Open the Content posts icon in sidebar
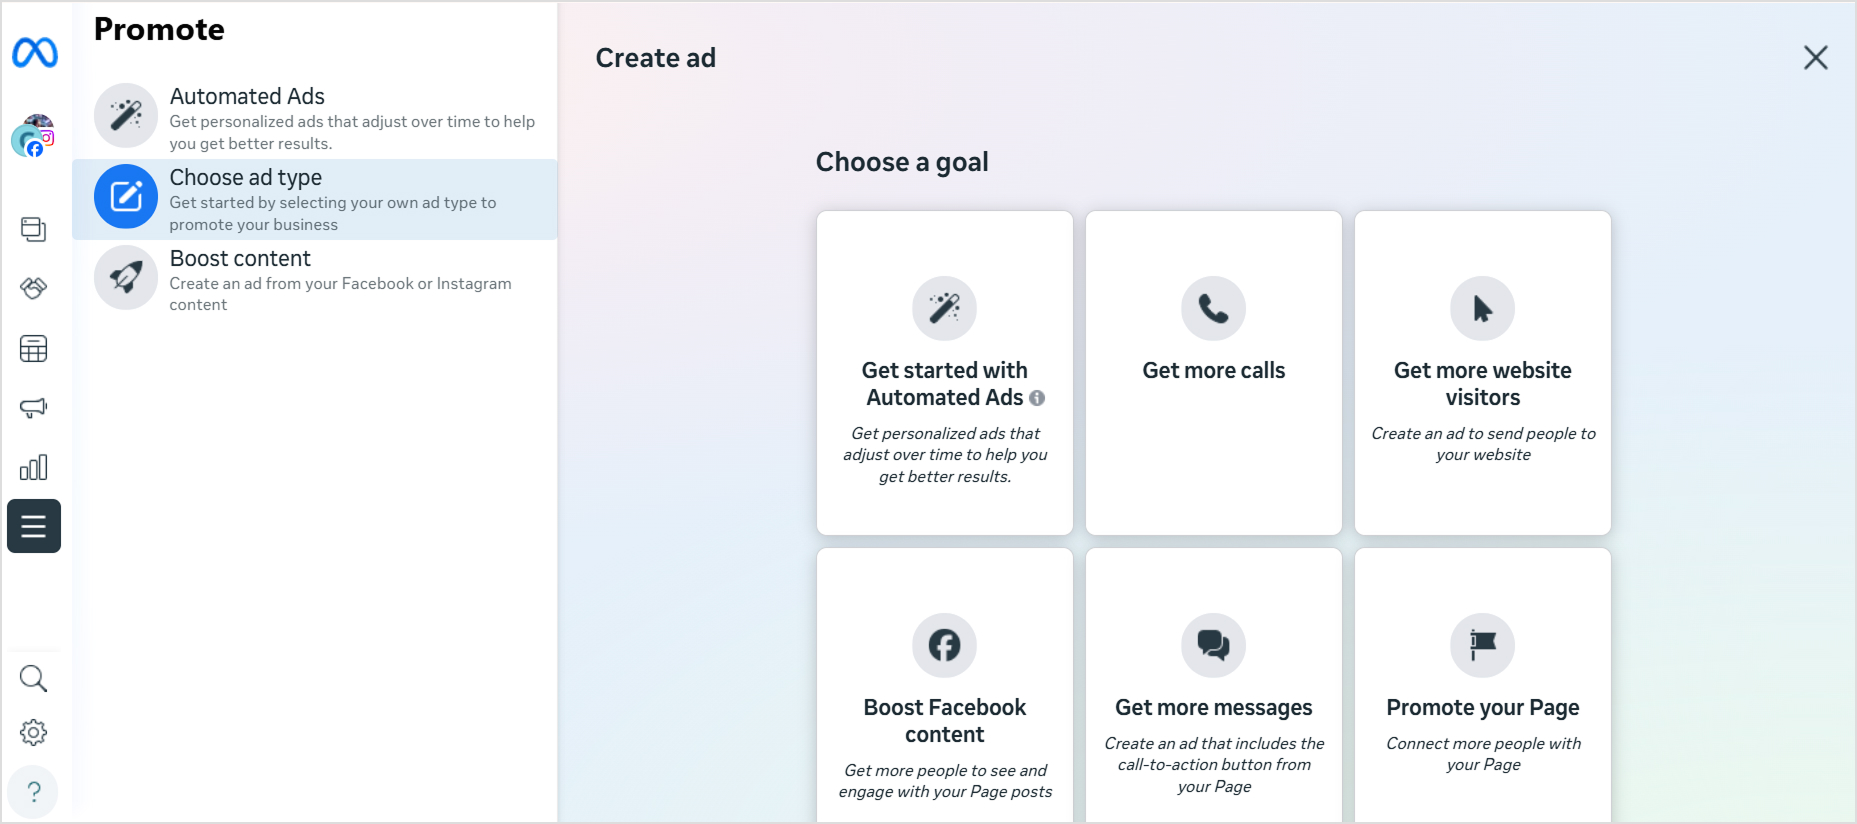 pos(33,229)
